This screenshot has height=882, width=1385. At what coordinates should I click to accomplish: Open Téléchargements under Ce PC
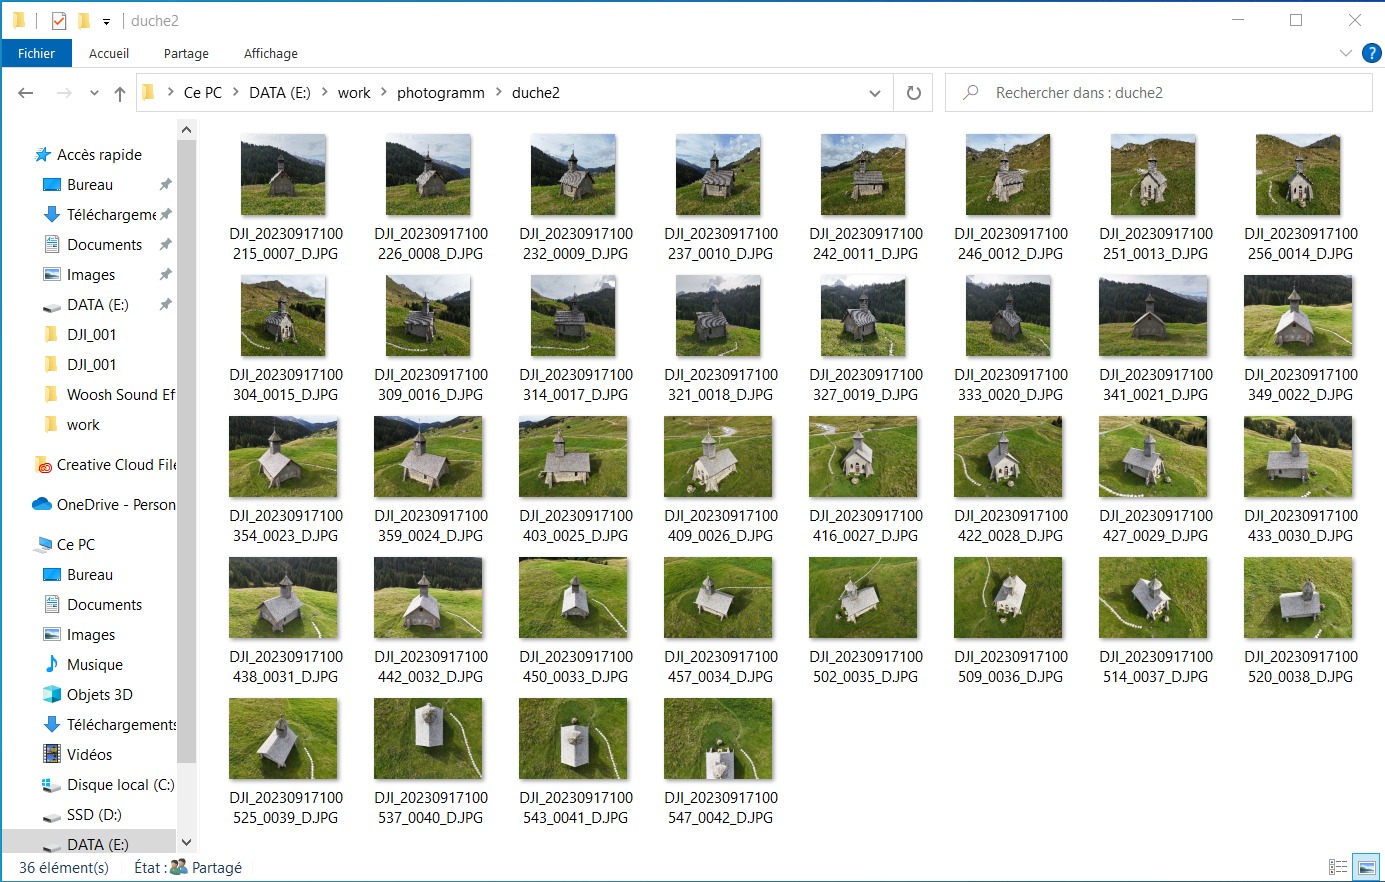coord(121,725)
